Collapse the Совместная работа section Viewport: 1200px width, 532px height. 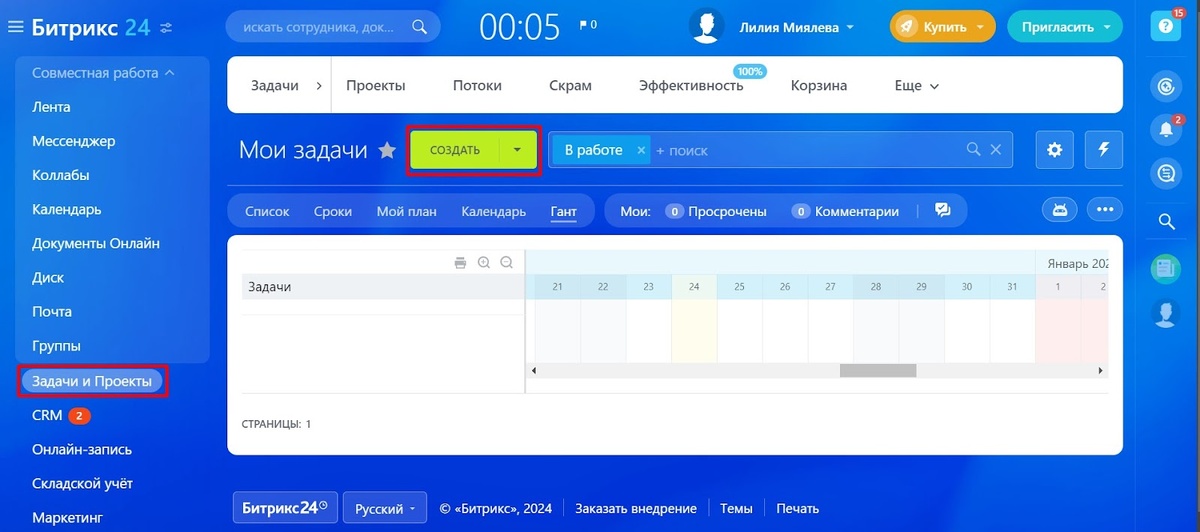click(169, 73)
